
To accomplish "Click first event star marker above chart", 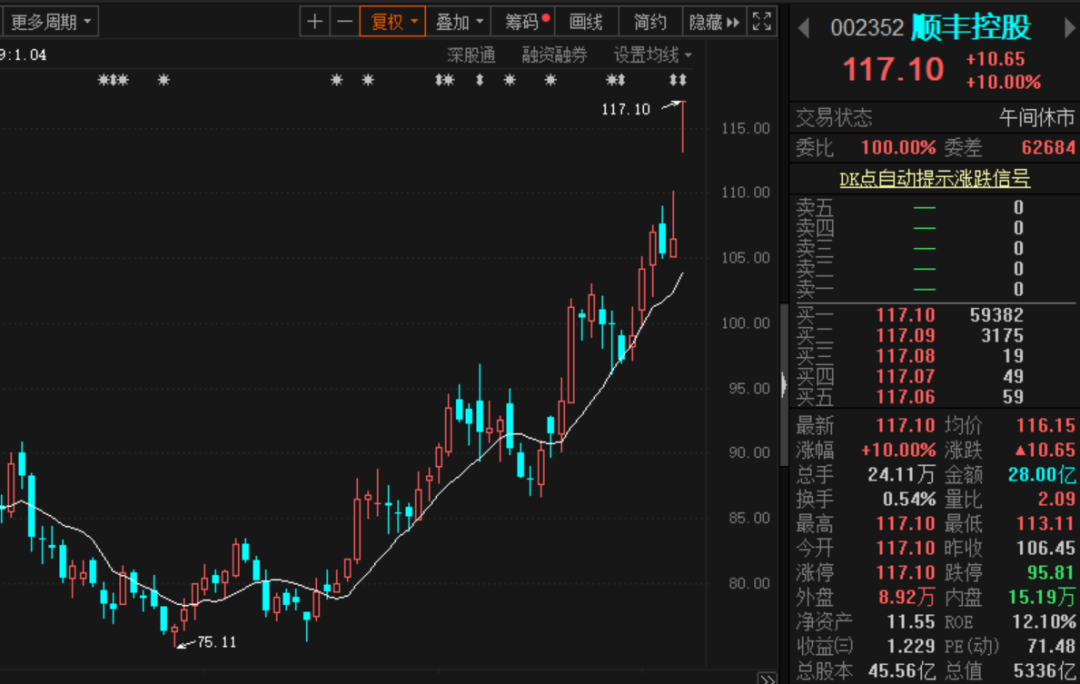I will [x=103, y=81].
